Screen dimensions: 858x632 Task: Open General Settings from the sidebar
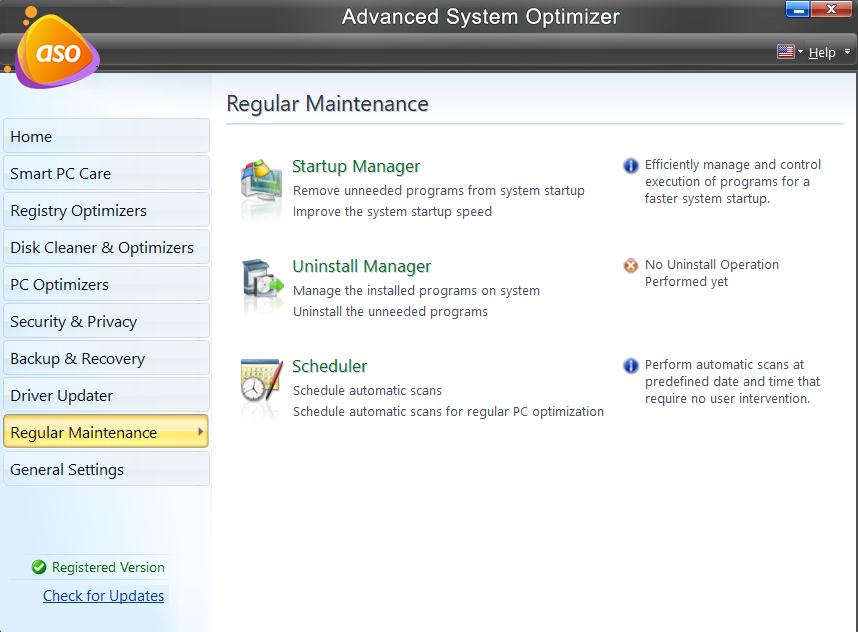pyautogui.click(x=106, y=470)
